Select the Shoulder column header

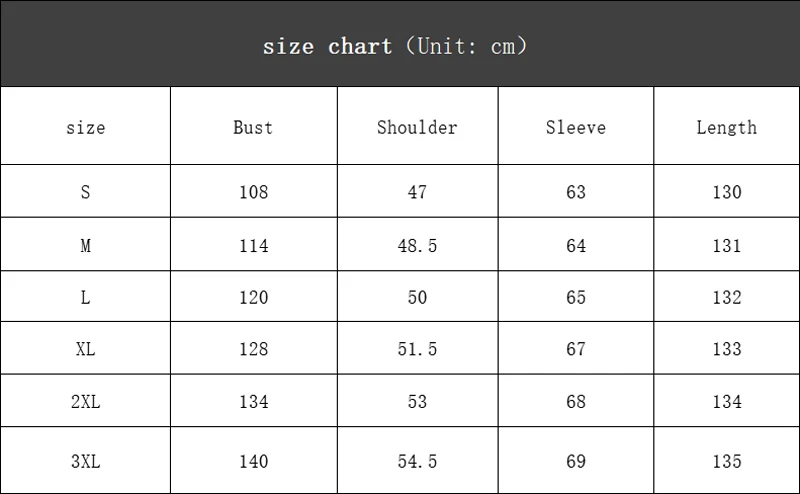[417, 127]
